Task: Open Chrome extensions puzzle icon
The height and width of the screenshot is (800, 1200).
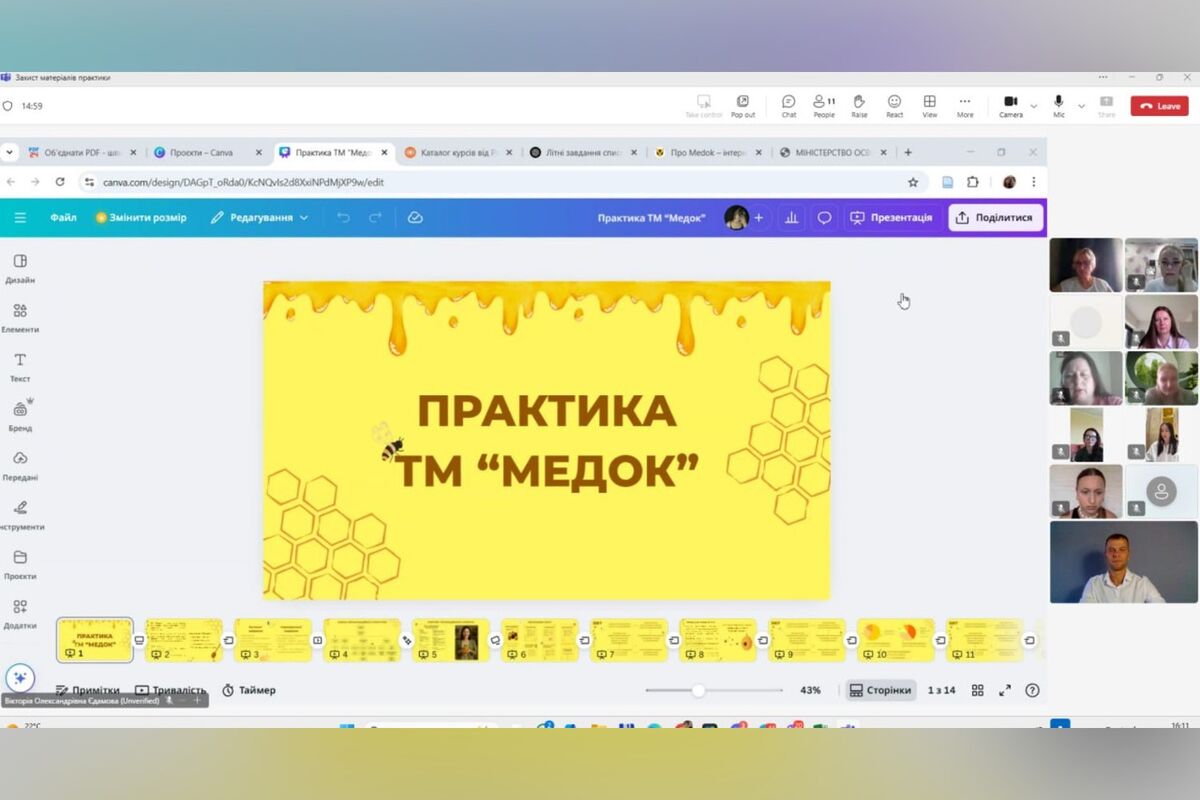Action: 972,182
